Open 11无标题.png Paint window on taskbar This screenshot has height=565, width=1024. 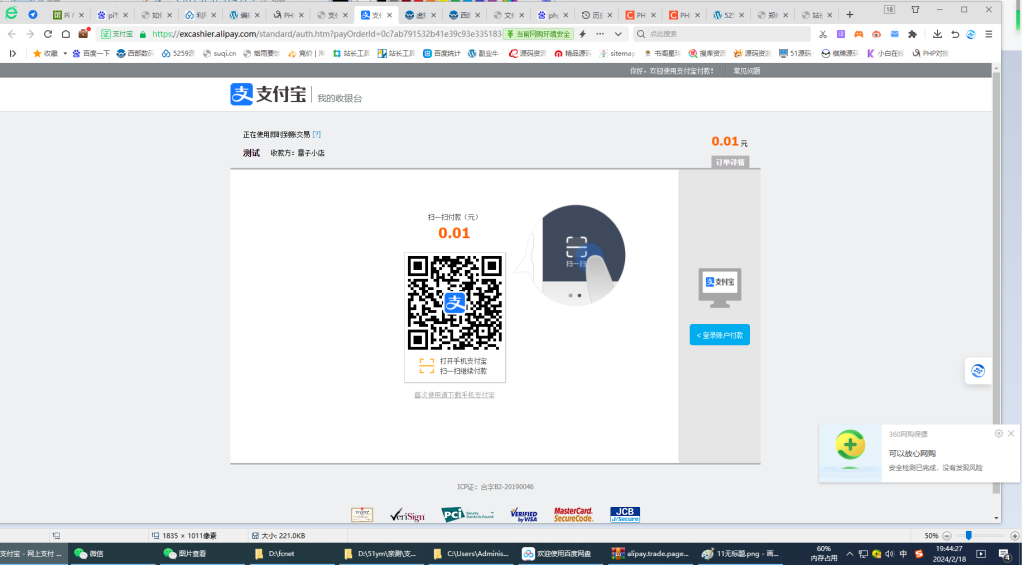739,553
